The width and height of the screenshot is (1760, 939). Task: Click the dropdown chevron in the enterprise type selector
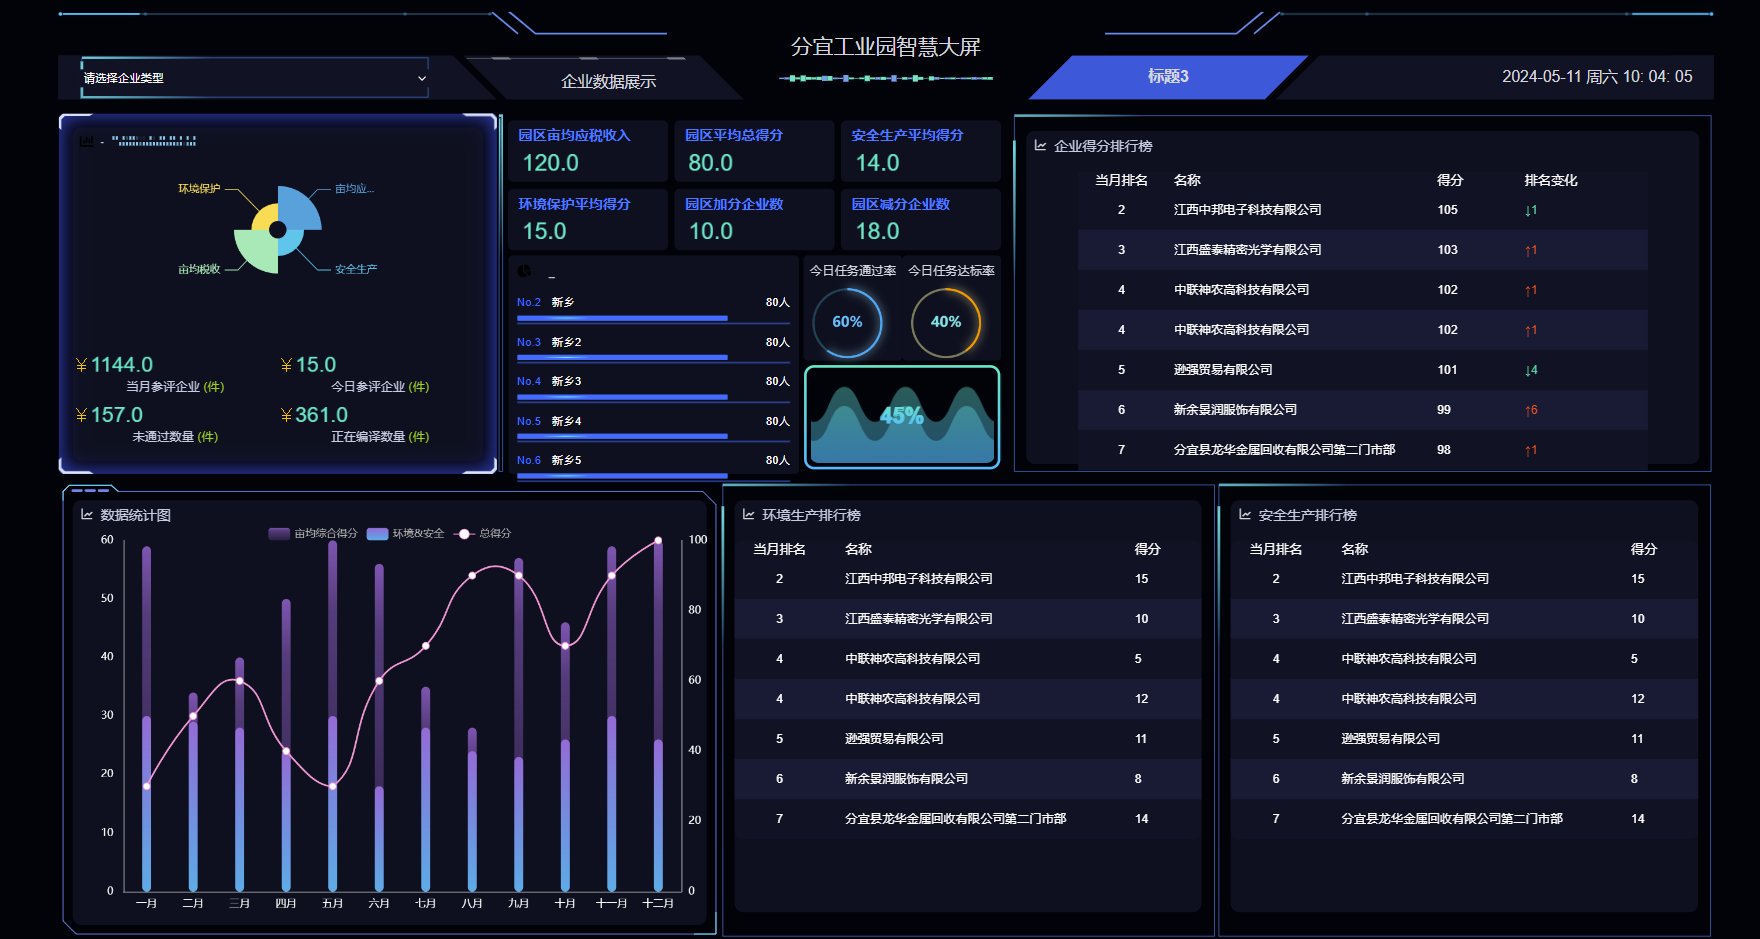[421, 78]
